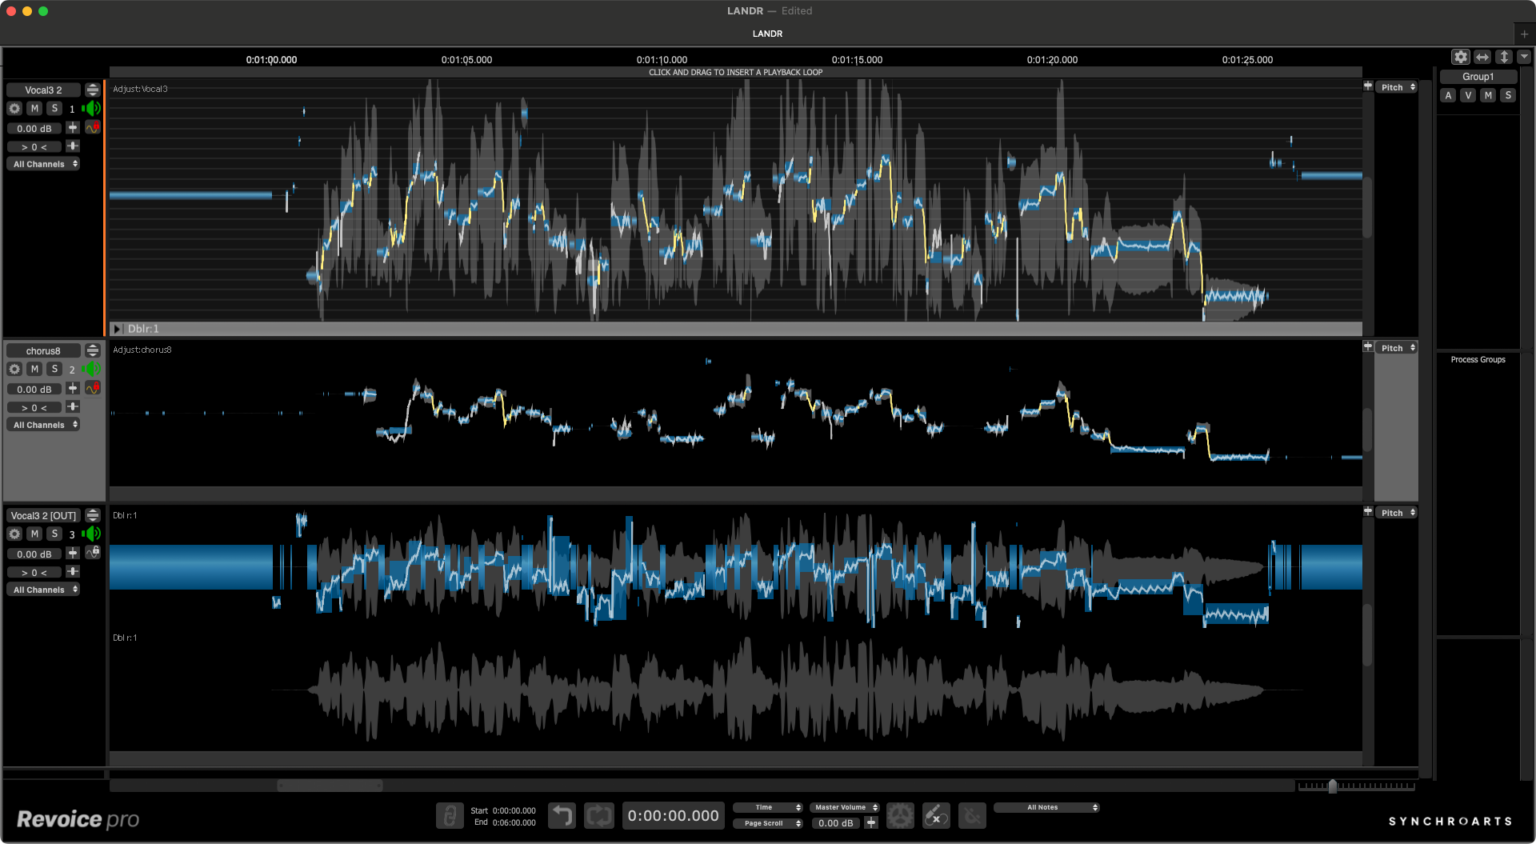
Task: Click the link icon beside Start/End times
Action: pos(449,816)
